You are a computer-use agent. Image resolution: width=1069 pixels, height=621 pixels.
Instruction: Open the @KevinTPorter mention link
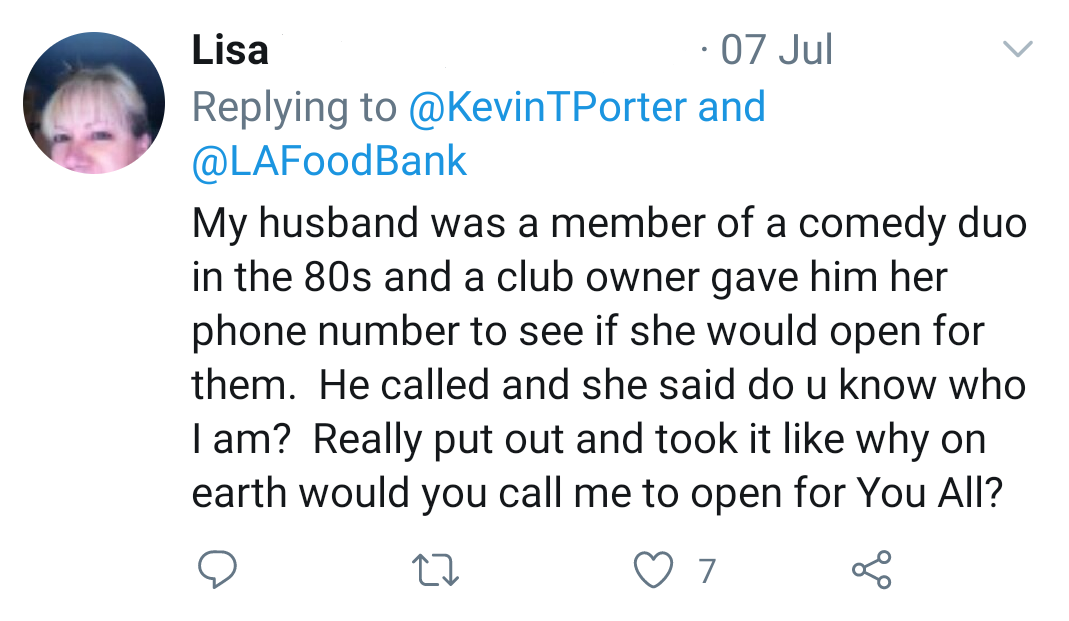[548, 107]
